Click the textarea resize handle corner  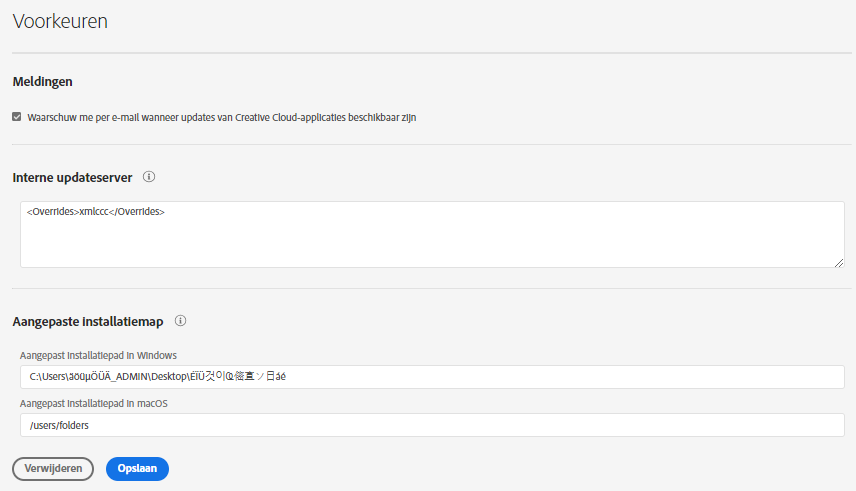(839, 262)
